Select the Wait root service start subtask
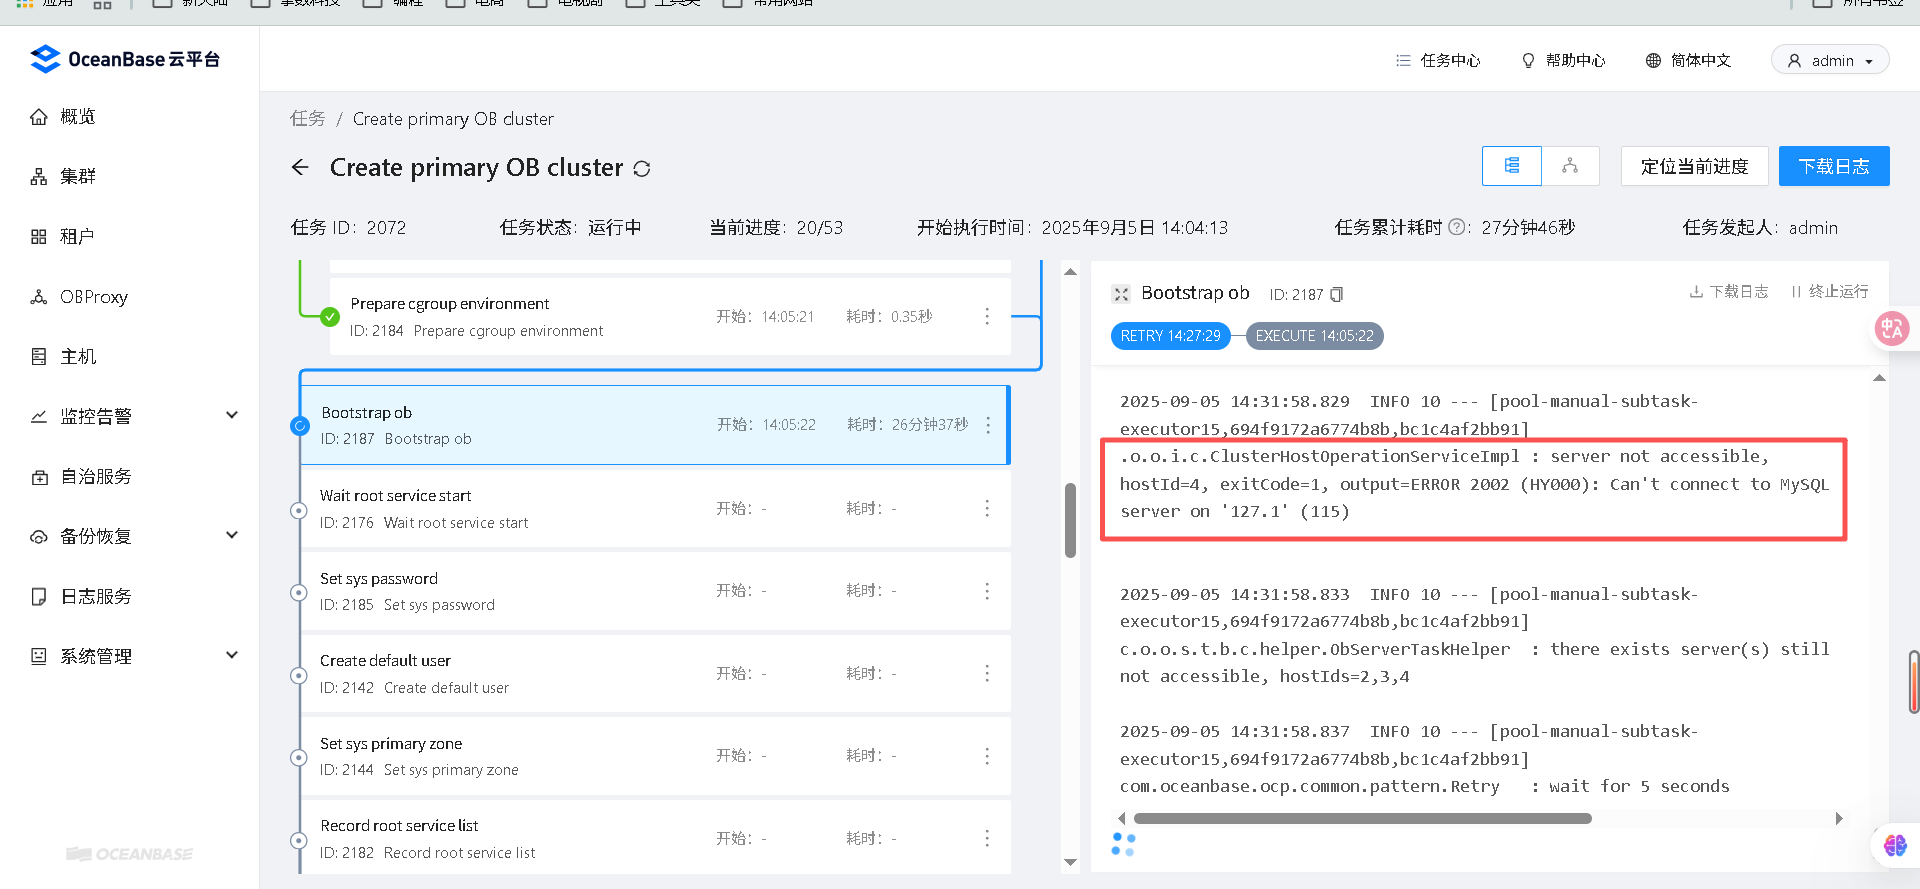Viewport: 1920px width, 889px height. point(655,508)
